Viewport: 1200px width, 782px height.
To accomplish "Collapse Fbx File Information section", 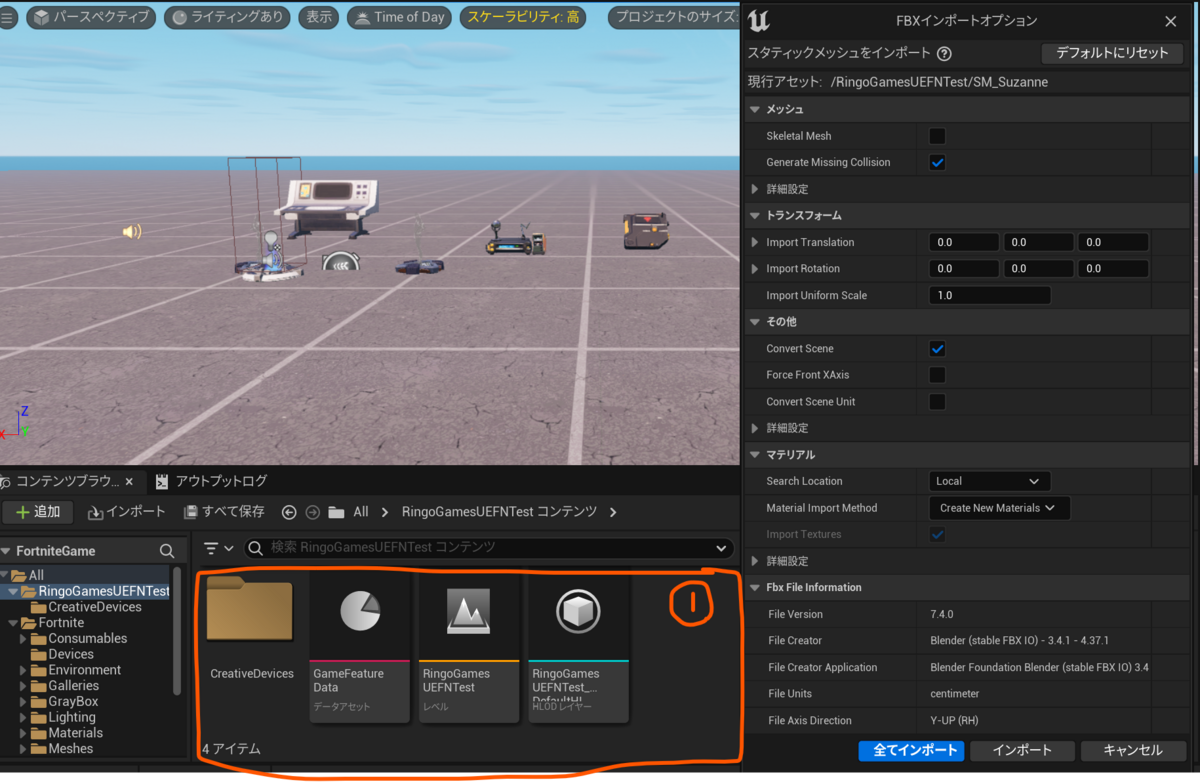I will coord(756,587).
